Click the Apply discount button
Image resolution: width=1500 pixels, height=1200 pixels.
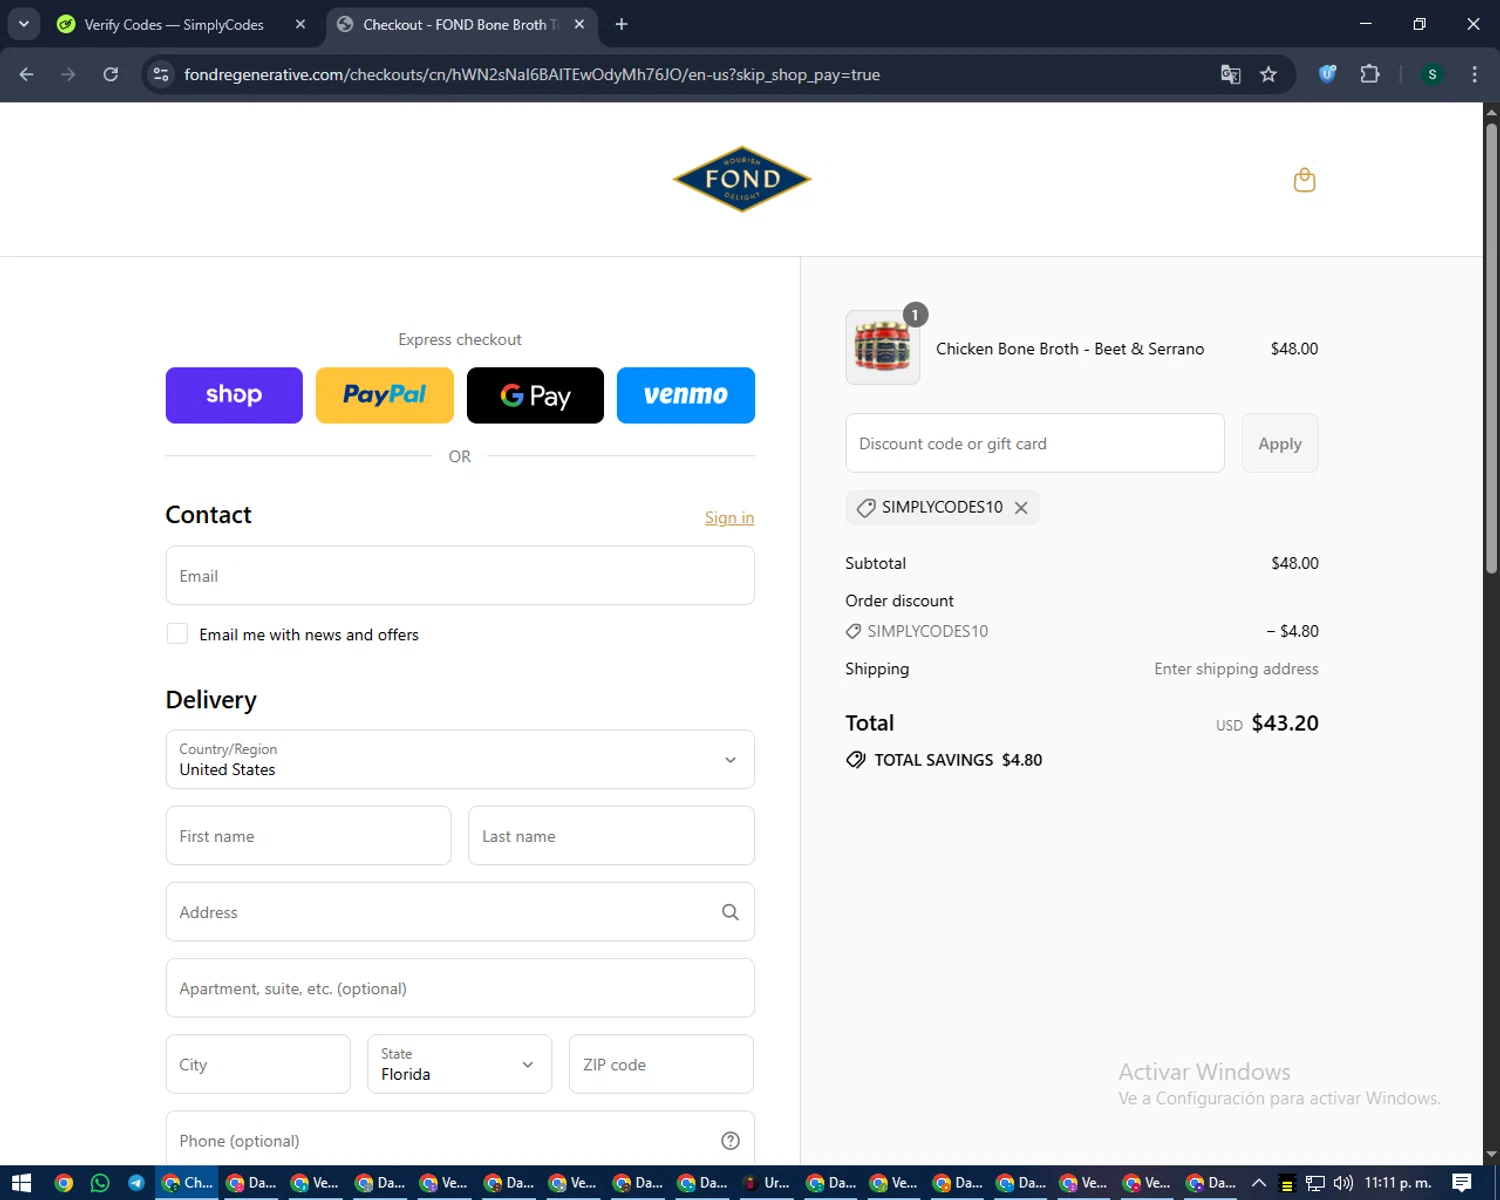(1280, 443)
